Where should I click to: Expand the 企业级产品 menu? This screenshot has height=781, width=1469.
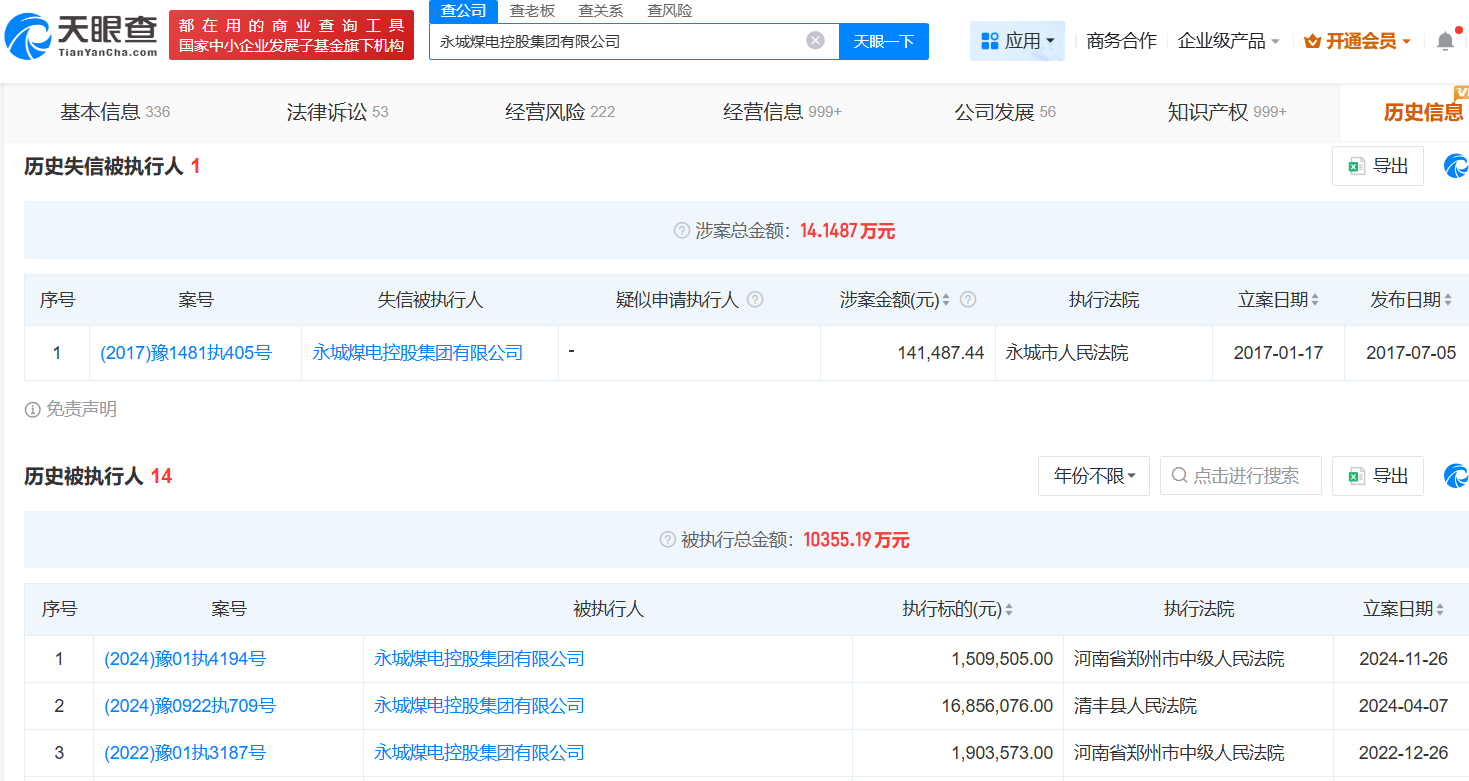pyautogui.click(x=1228, y=41)
